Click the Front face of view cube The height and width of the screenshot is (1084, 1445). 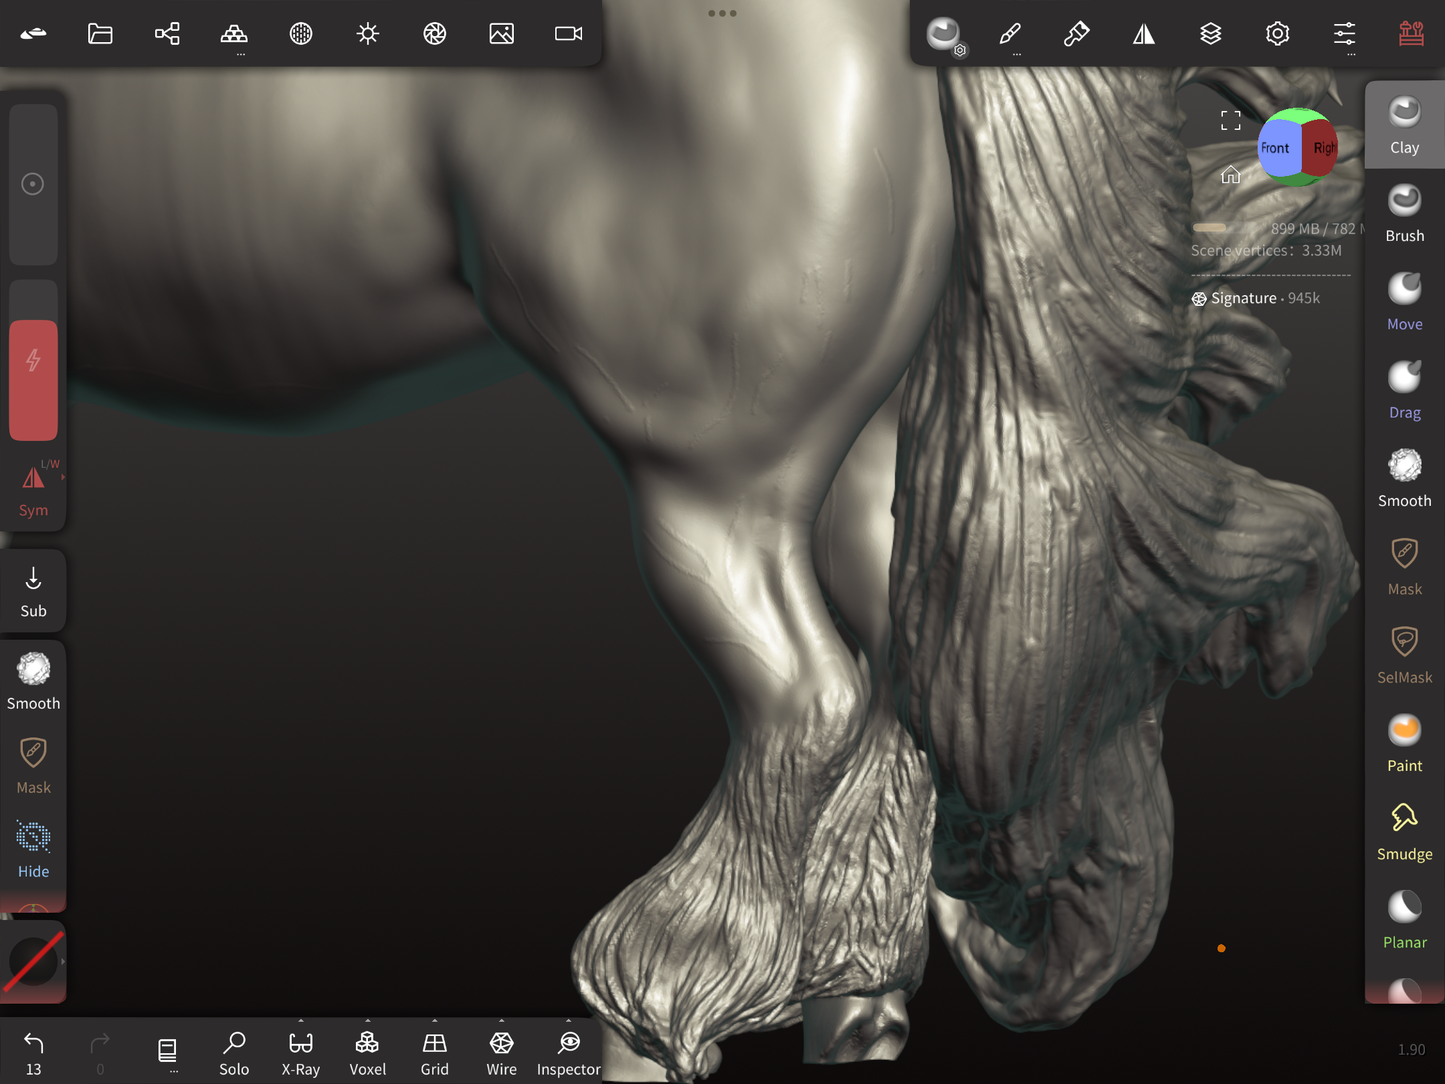click(1276, 148)
